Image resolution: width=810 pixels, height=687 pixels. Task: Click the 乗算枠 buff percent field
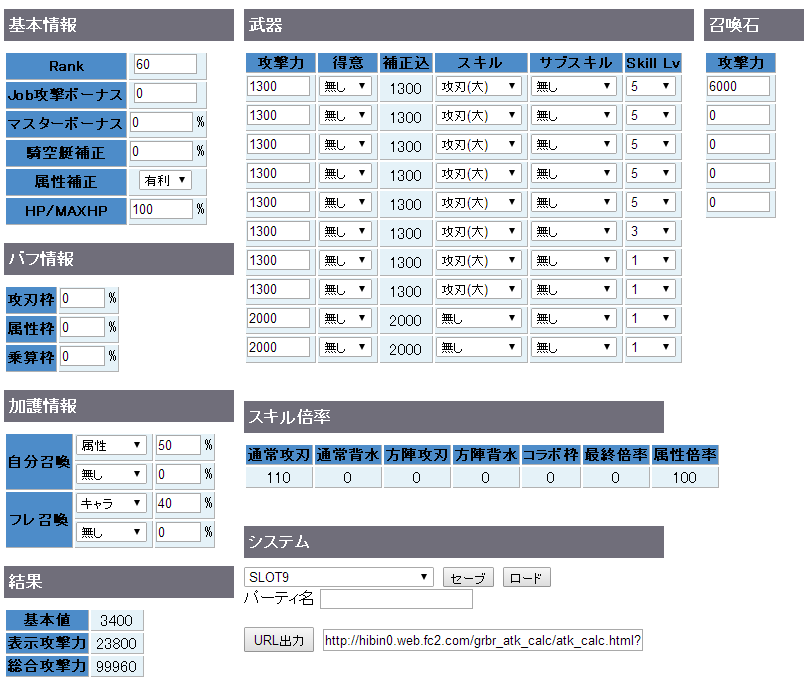pos(83,356)
